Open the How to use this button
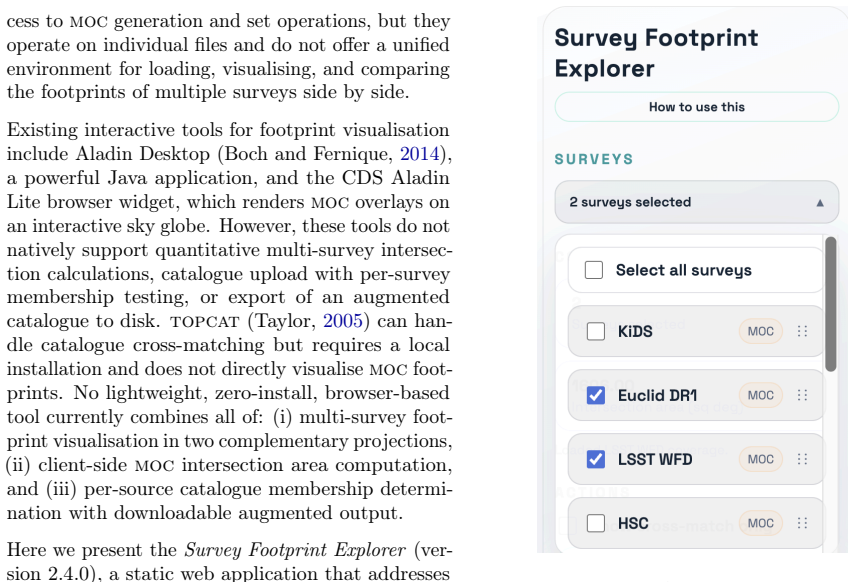This screenshot has height=582, width=854. point(697,107)
